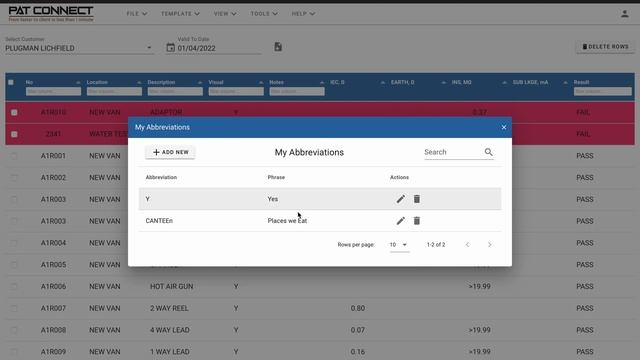640x360 pixels.
Task: Open the Rows per page dropdown
Action: tap(399, 244)
